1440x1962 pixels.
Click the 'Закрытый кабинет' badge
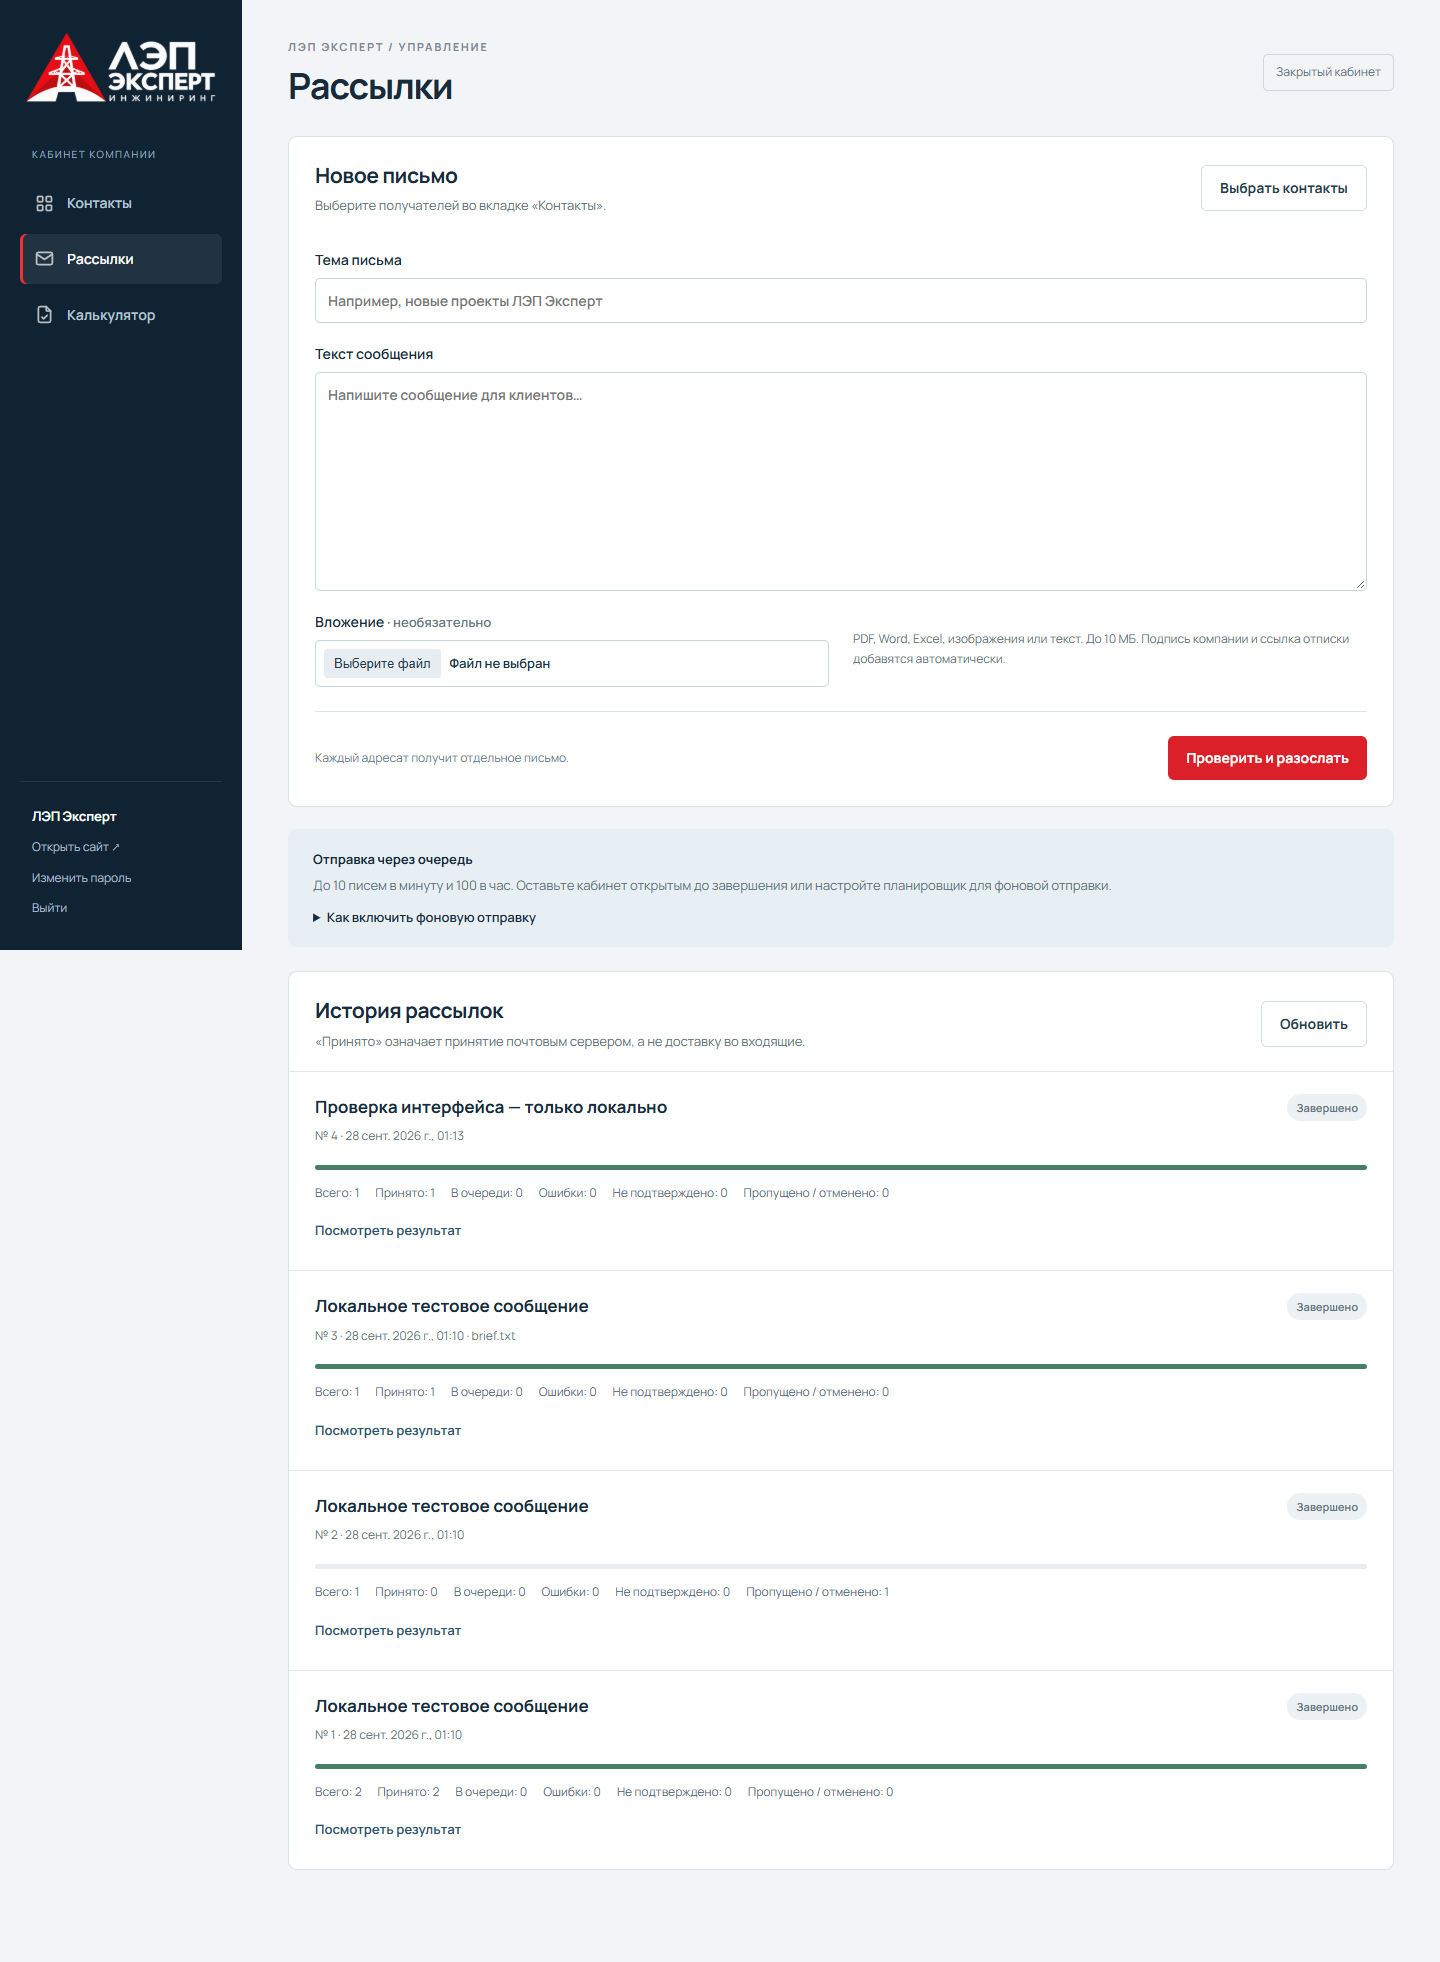(x=1328, y=72)
